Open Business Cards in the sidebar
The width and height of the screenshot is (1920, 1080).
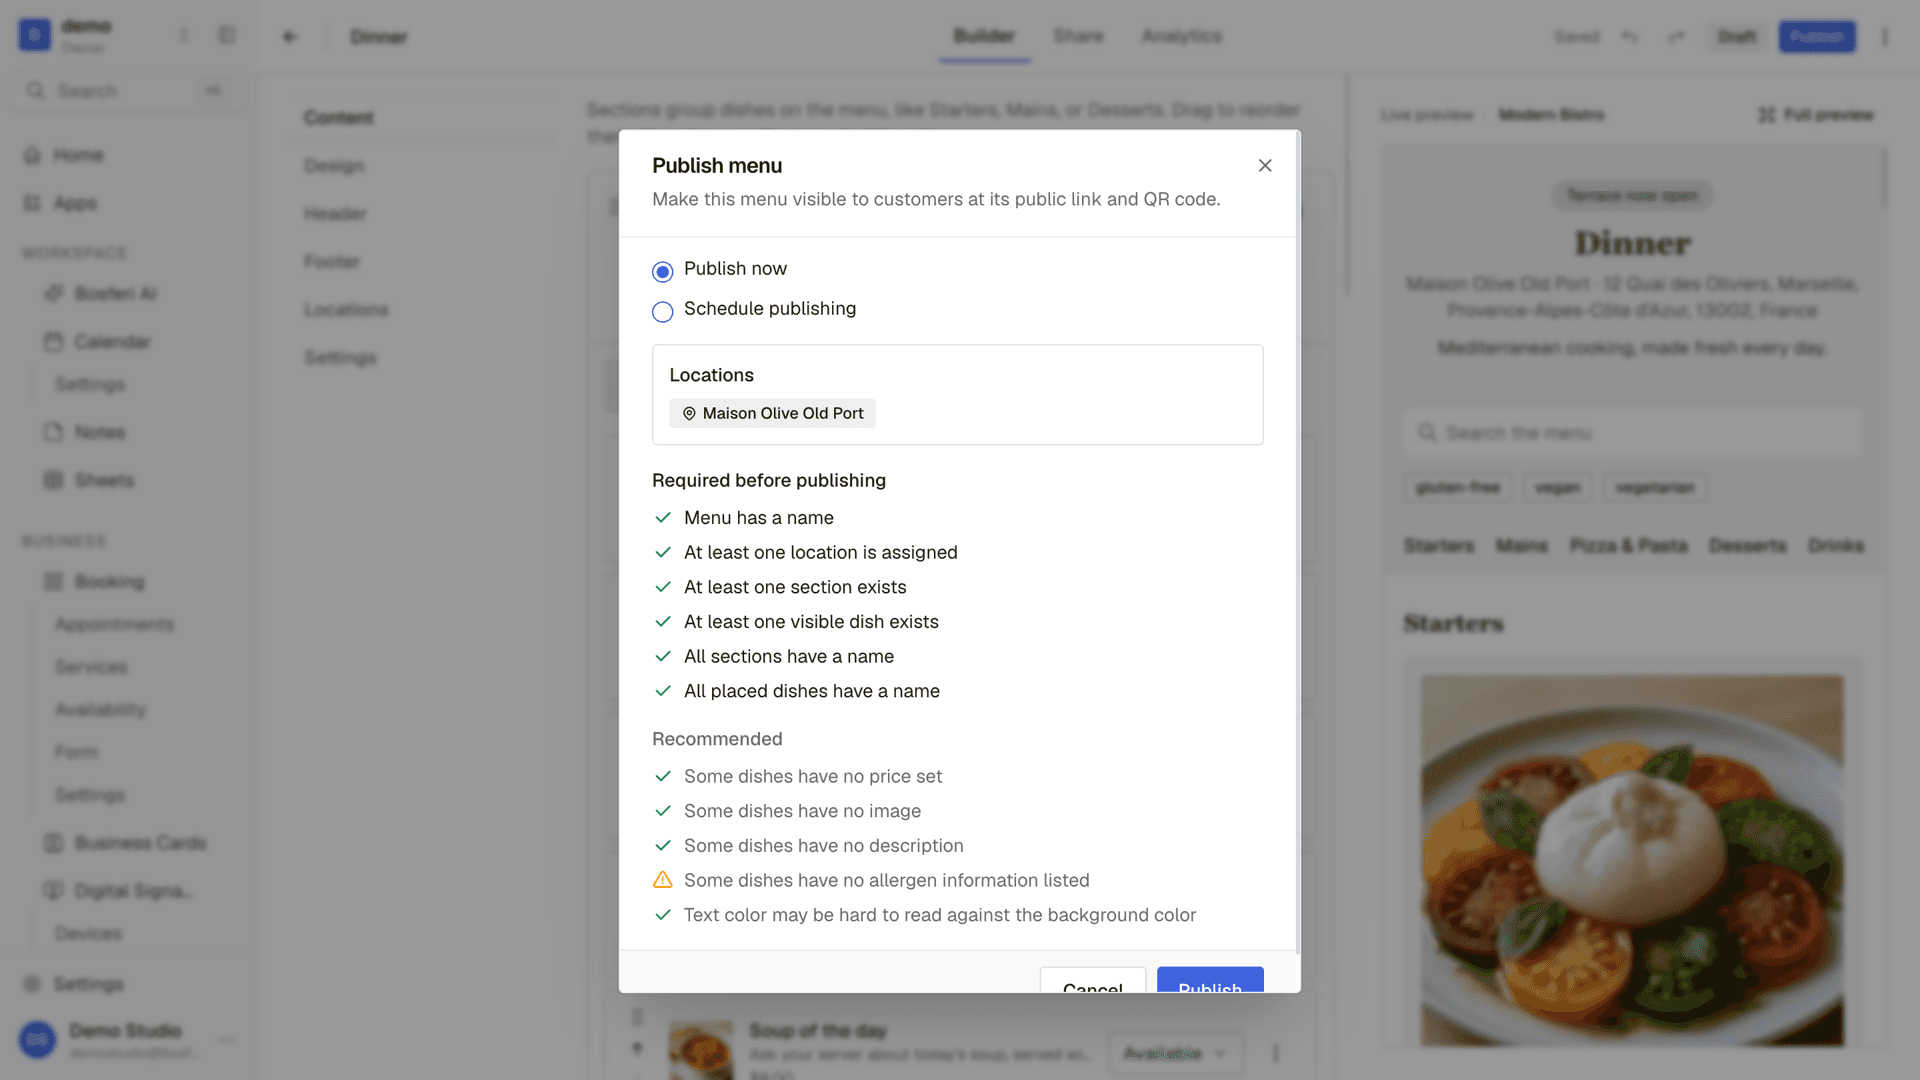coord(140,843)
